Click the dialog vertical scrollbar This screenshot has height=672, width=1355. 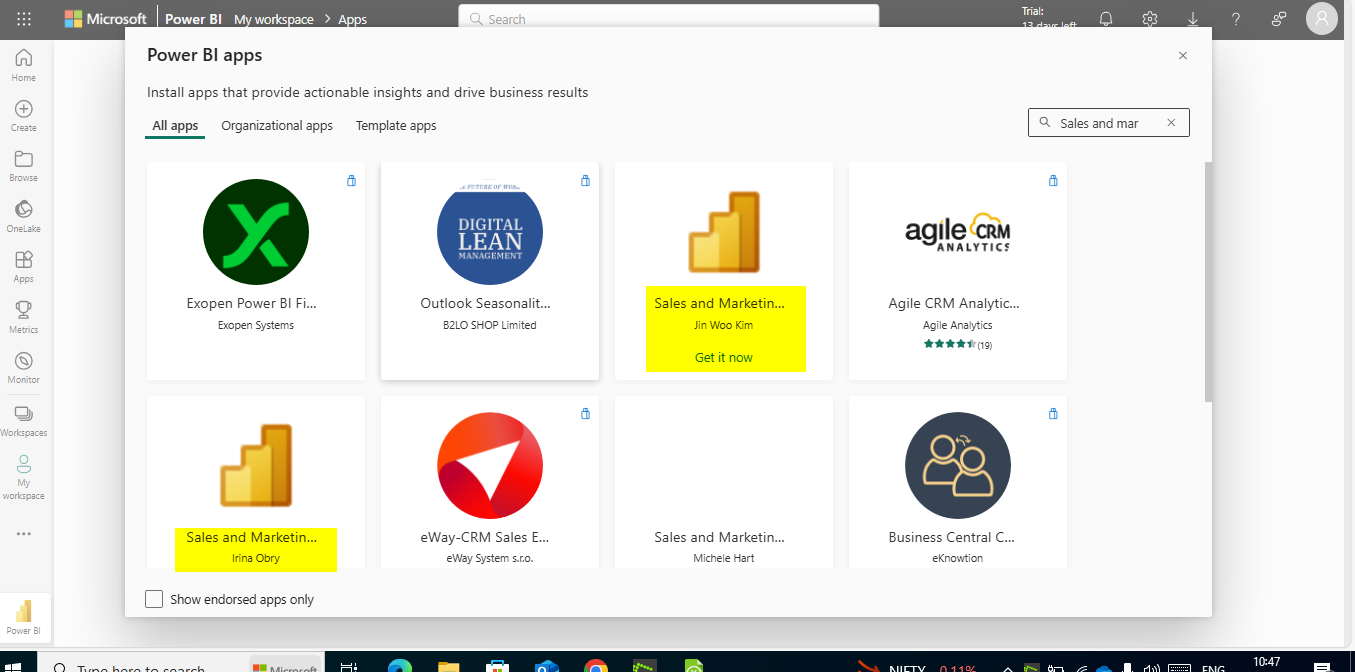click(1209, 281)
